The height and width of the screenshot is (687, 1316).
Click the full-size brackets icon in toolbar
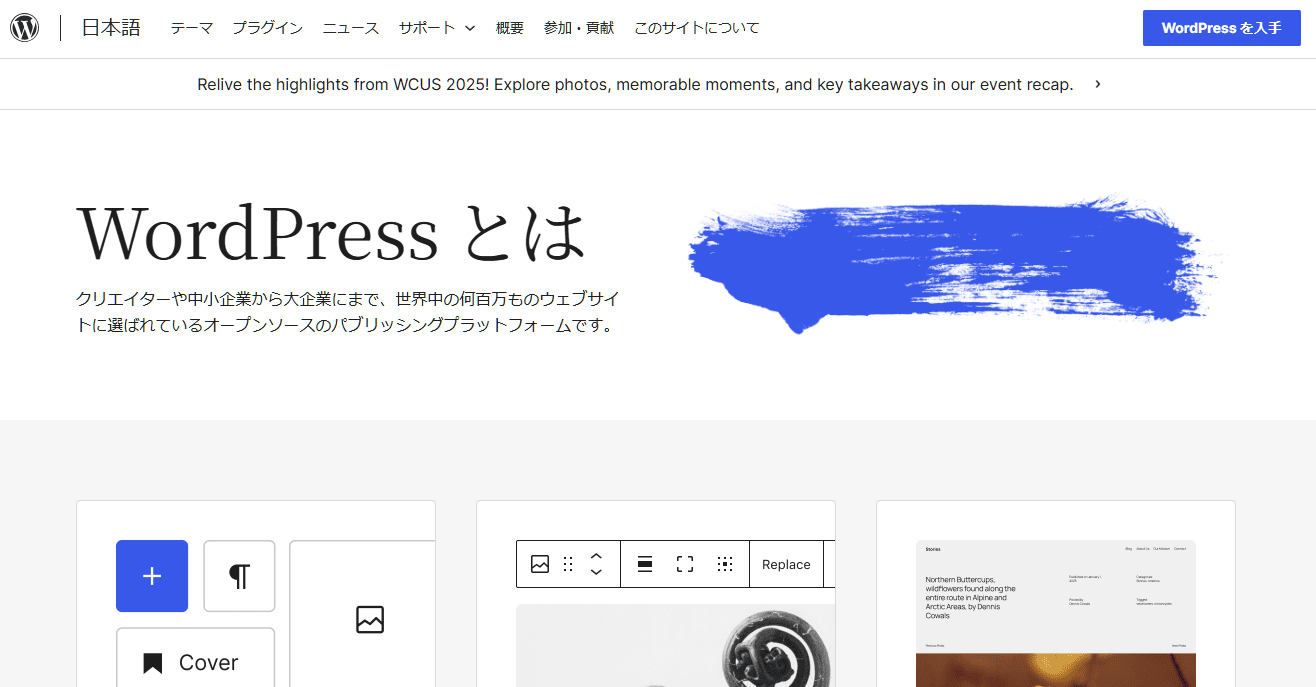click(685, 564)
